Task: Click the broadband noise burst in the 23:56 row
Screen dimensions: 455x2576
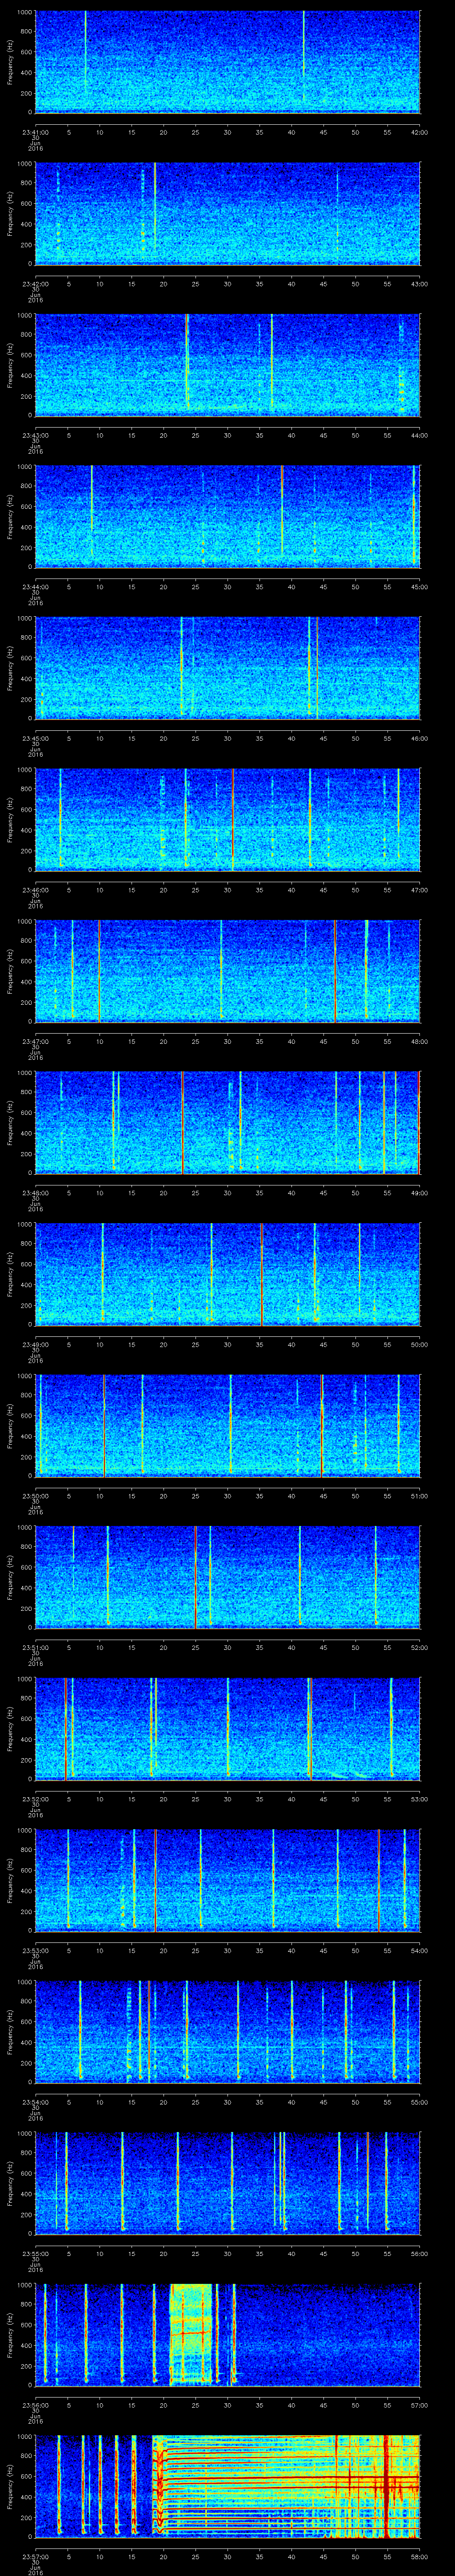Action: [x=192, y=2334]
